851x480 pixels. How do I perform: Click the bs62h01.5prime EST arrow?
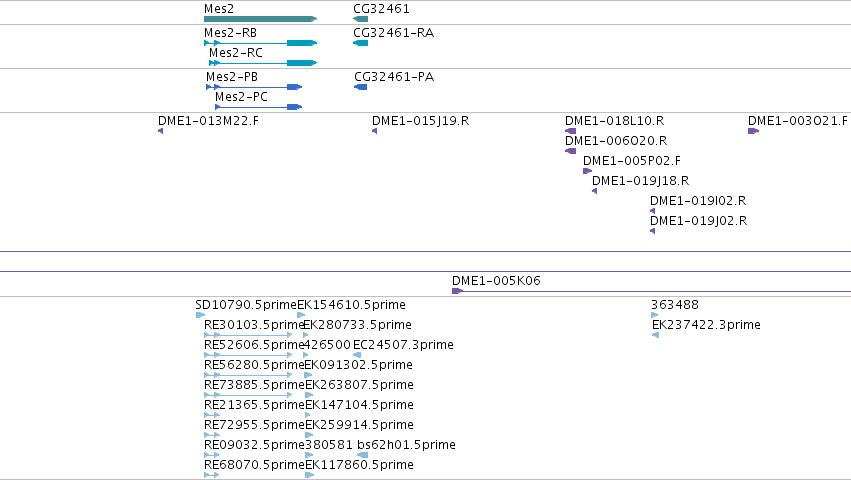tap(363, 455)
